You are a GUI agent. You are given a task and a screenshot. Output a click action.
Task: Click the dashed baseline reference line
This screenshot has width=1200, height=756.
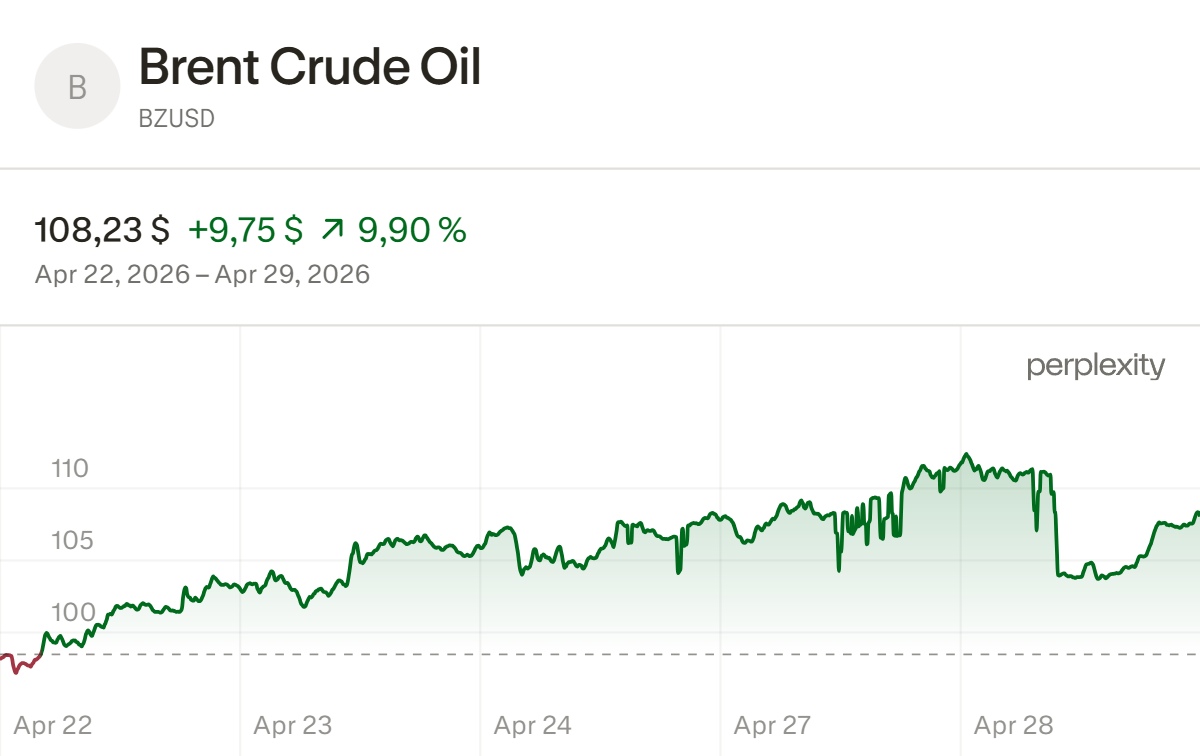[600, 655]
